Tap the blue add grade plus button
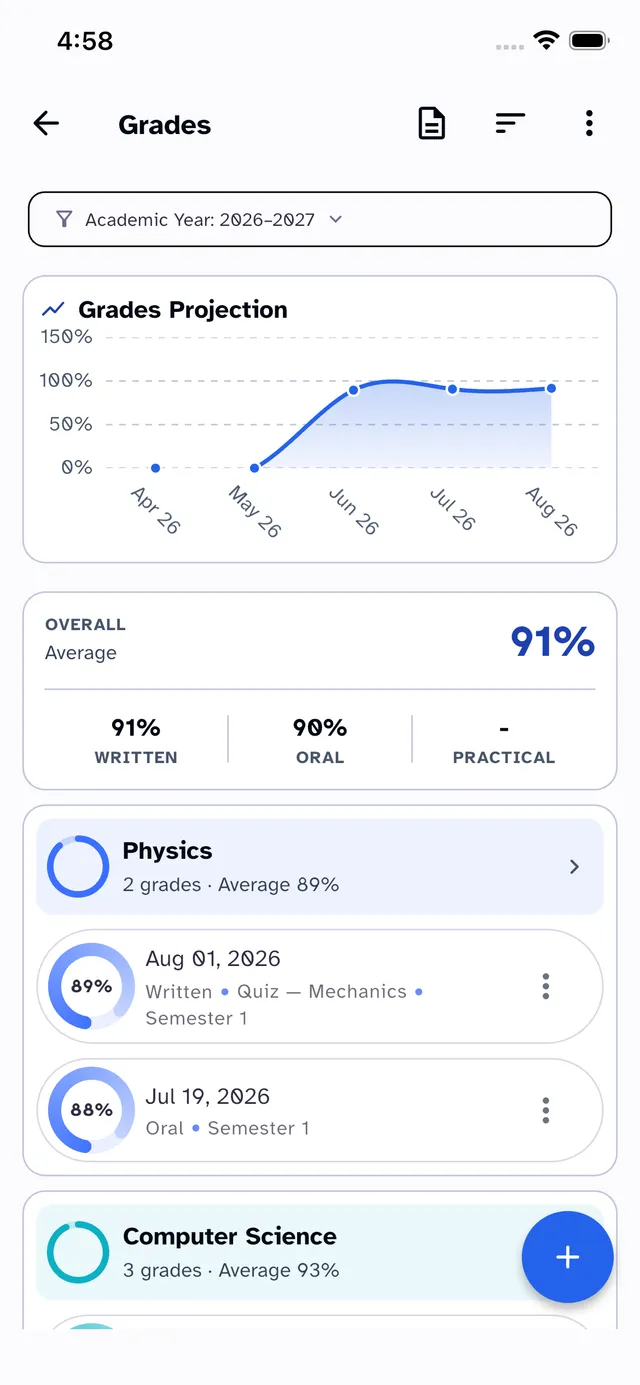 [567, 1257]
